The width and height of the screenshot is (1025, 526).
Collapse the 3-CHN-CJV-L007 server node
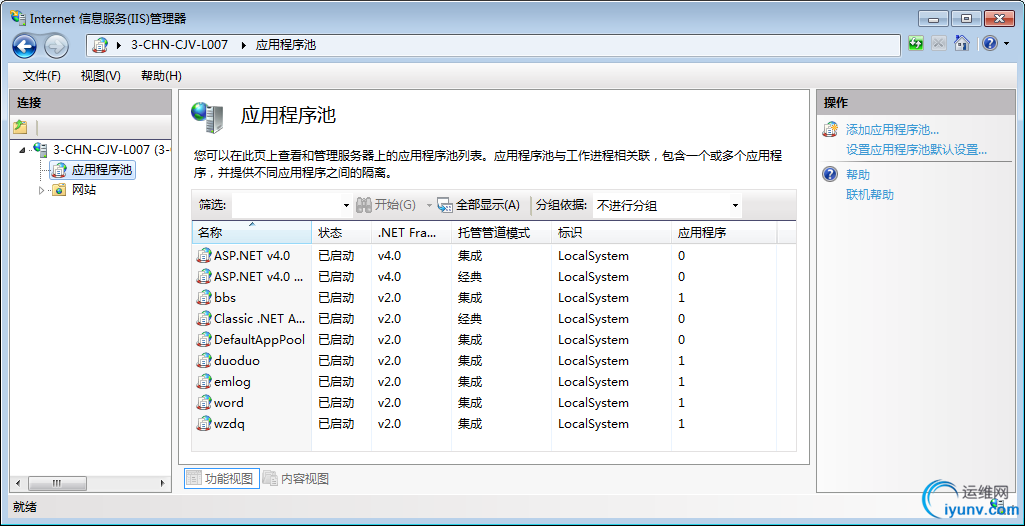[22, 150]
